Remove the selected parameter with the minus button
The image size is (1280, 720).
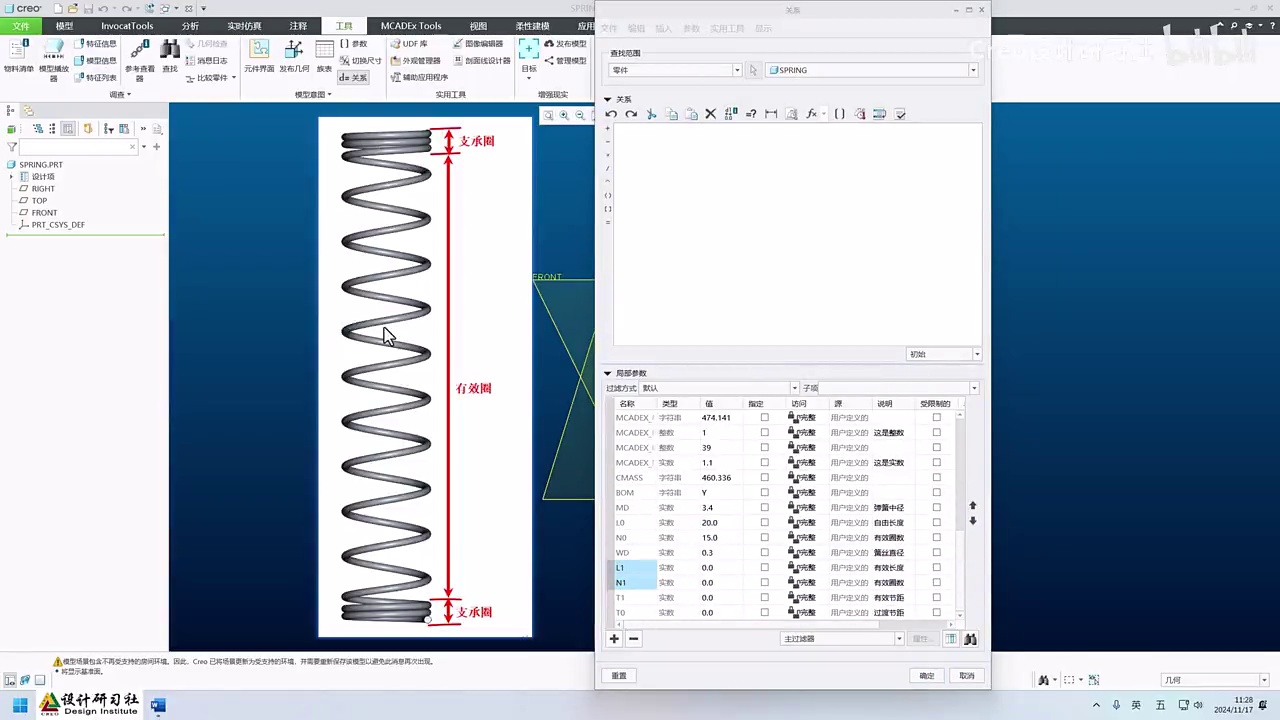[x=633, y=639]
